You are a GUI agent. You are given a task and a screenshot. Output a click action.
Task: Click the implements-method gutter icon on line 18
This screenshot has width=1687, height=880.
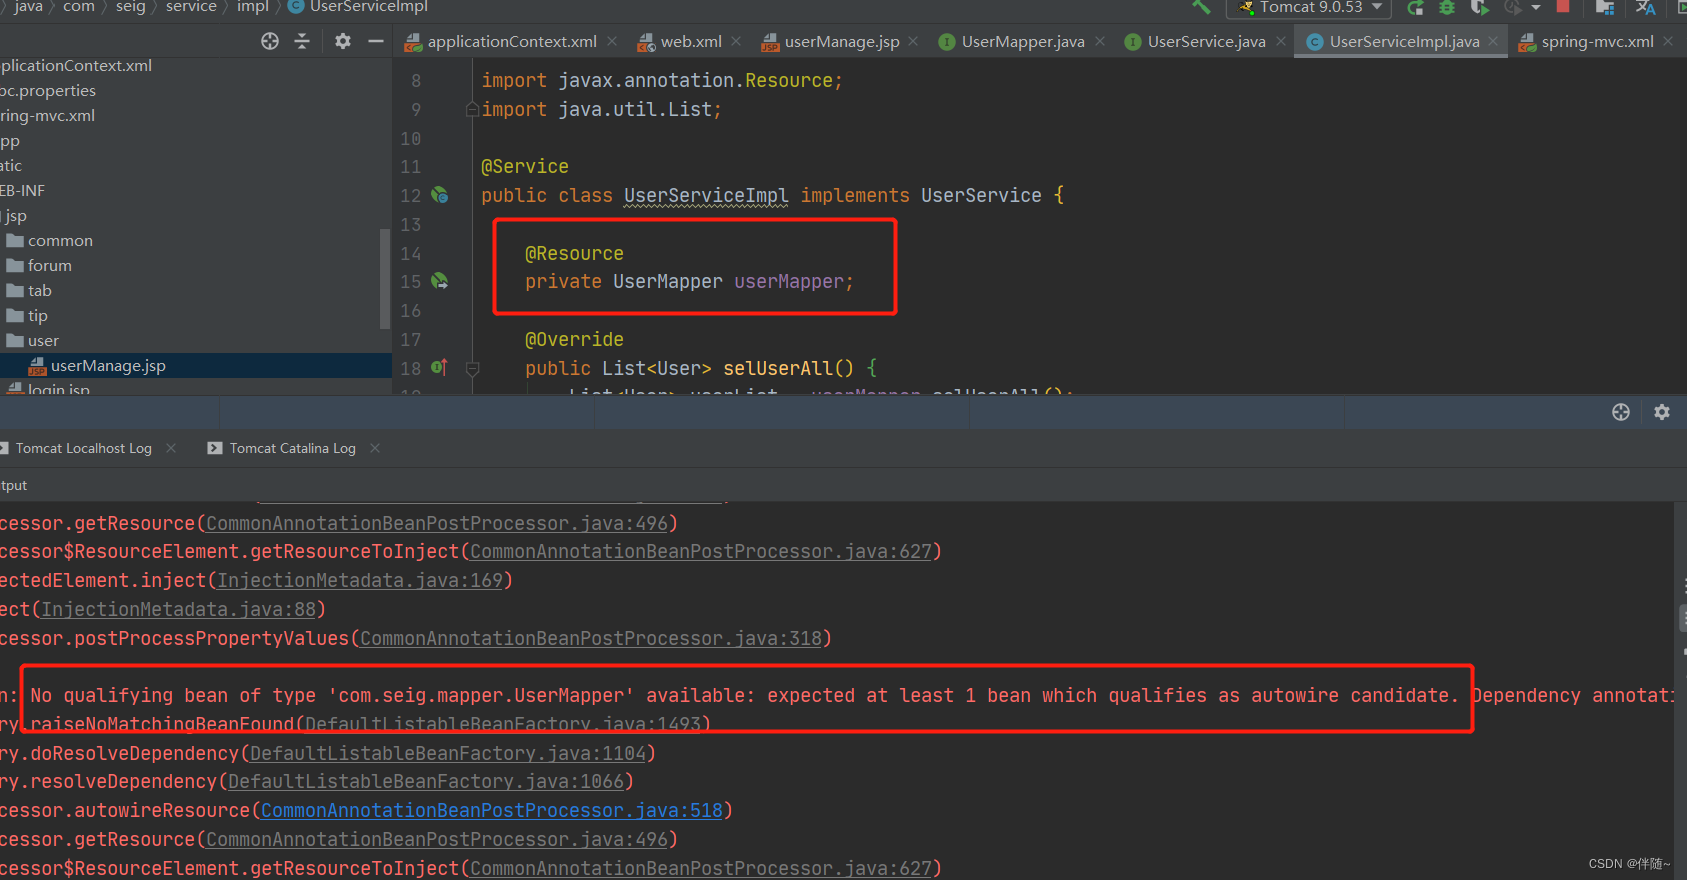(x=439, y=367)
